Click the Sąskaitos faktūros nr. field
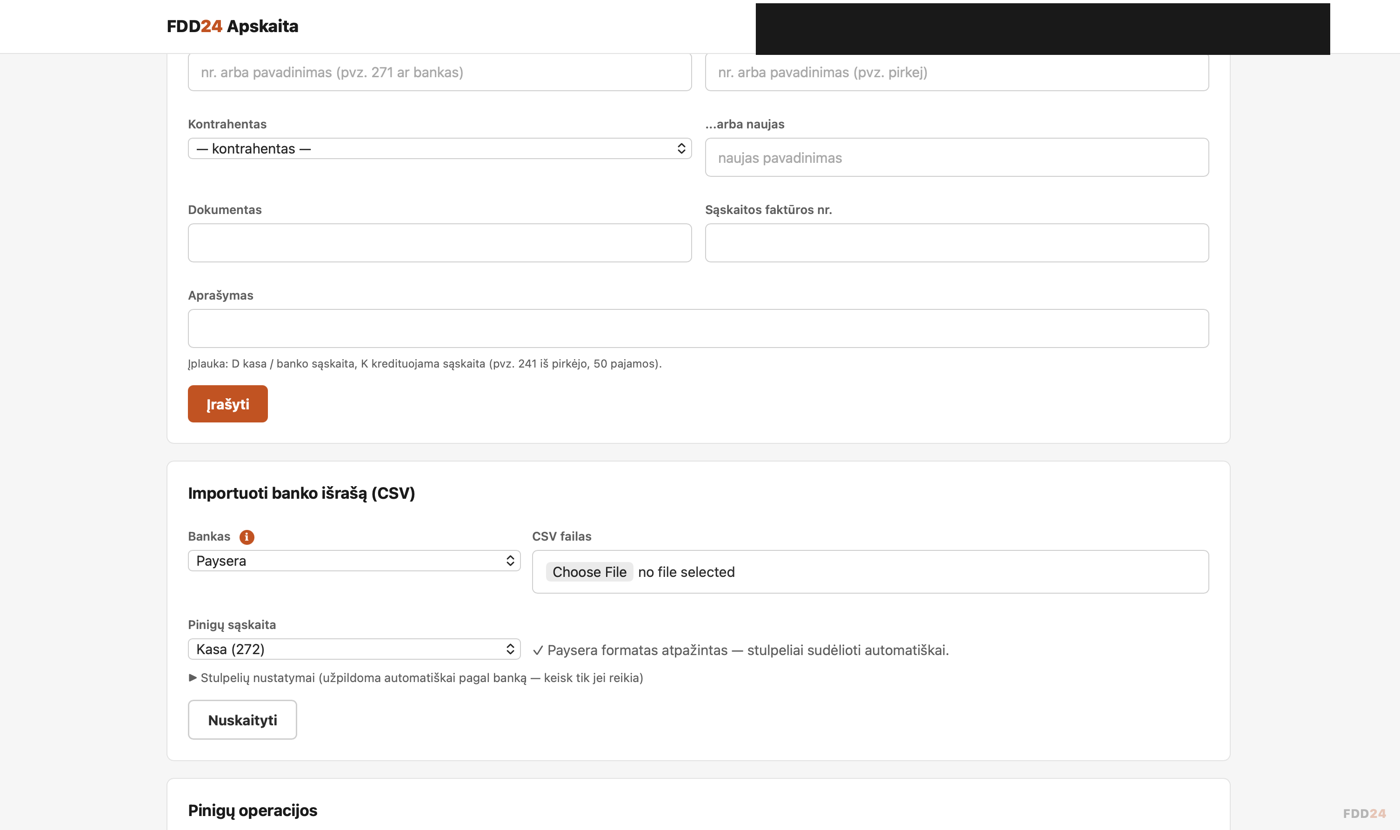 957,243
